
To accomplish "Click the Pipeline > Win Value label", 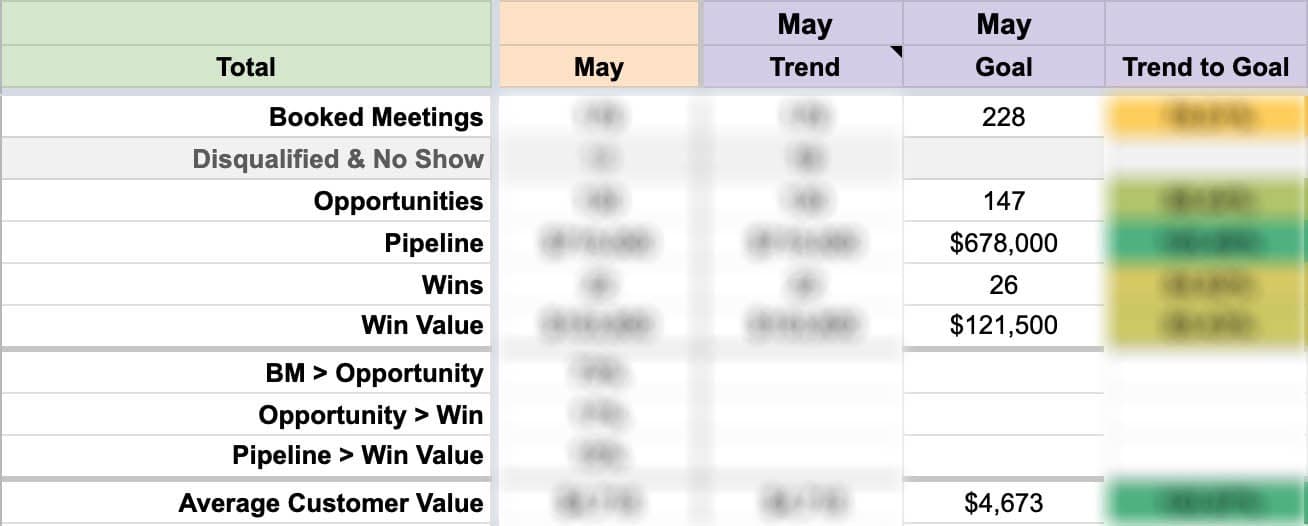I will 358,455.
